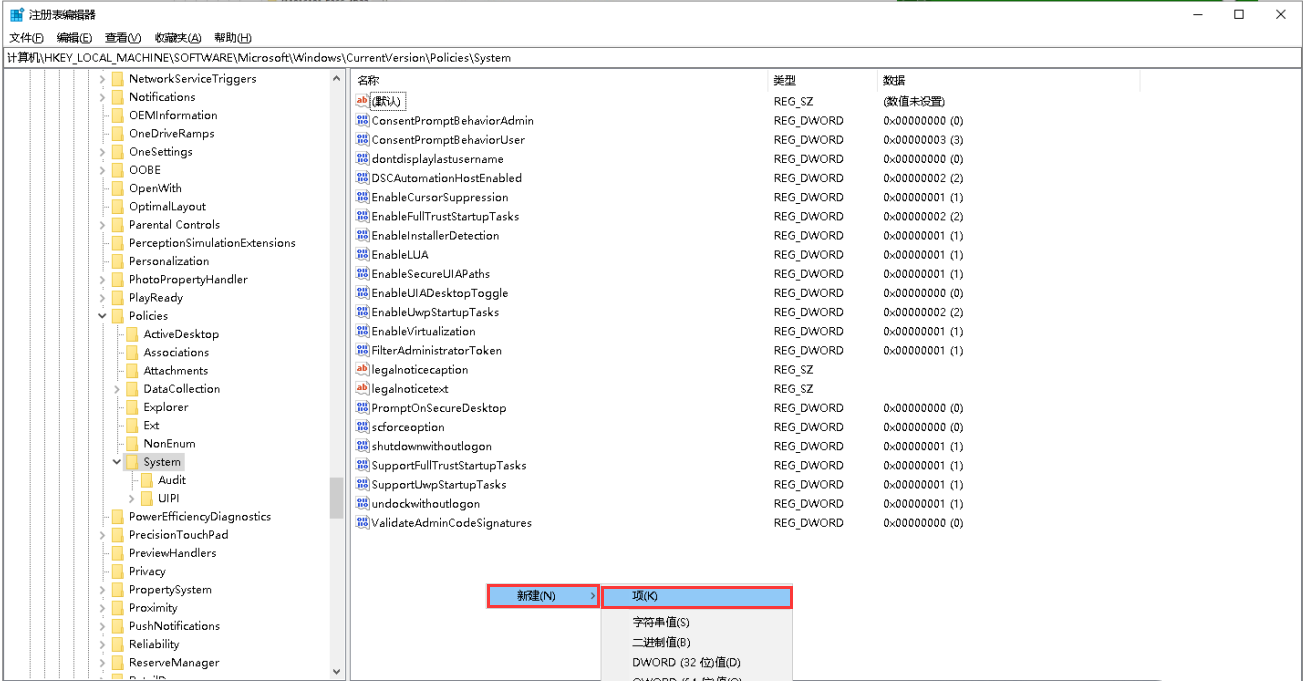The height and width of the screenshot is (681, 1305).
Task: Select 新建(N) in the context menu
Action: pos(543,596)
